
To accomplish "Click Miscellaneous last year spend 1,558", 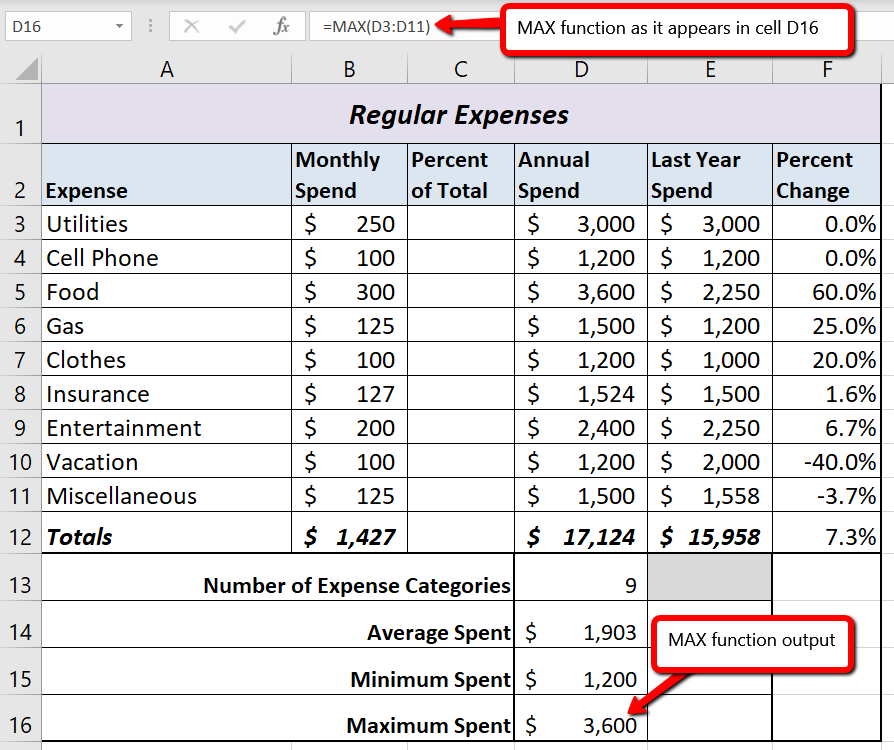I will (710, 495).
